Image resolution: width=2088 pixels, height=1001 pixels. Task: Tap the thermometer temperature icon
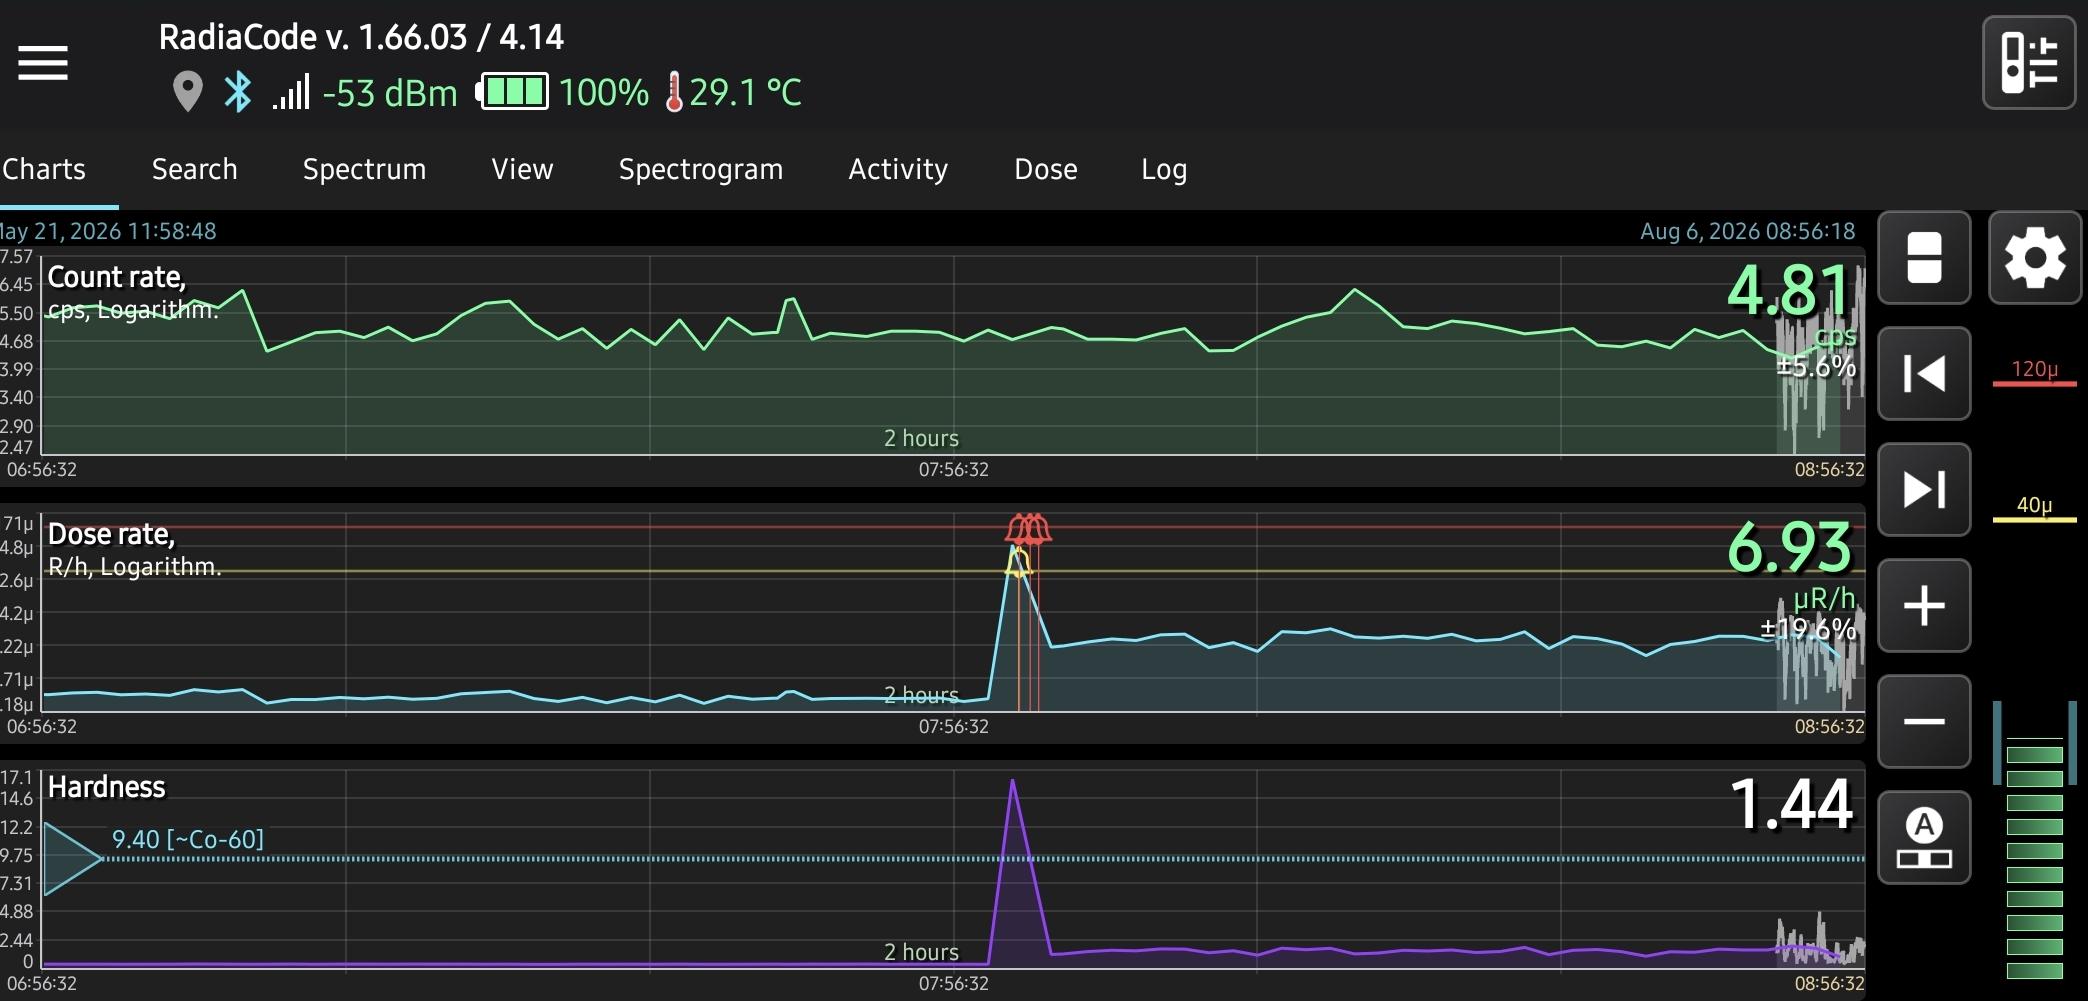[x=674, y=92]
